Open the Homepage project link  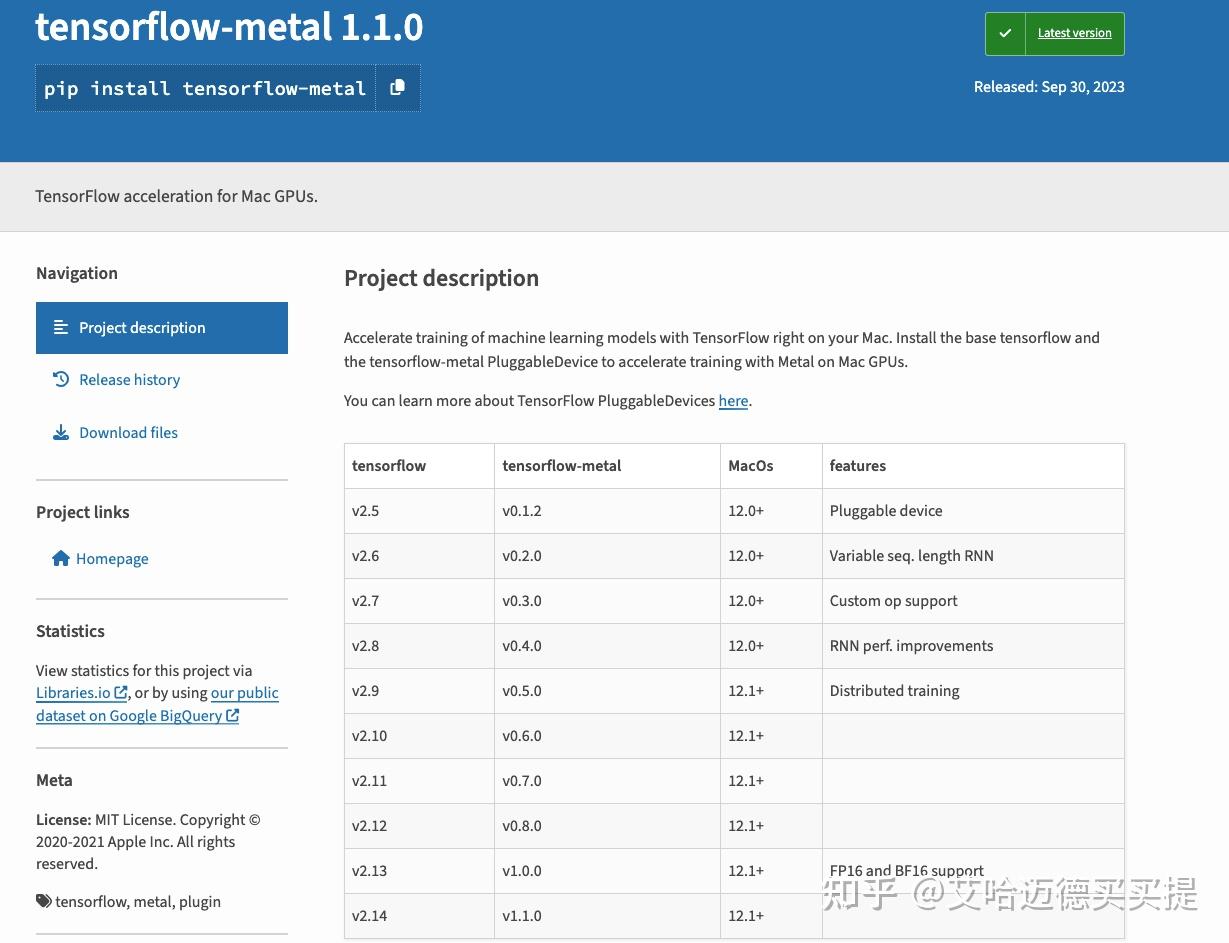tap(112, 558)
